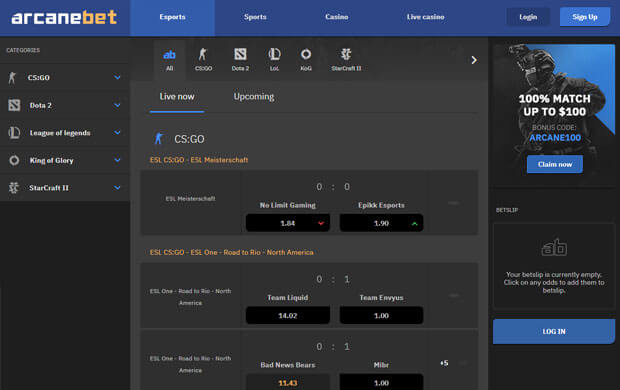Click CS:GO soldier icon in sidebar
620x390 pixels.
(12, 78)
